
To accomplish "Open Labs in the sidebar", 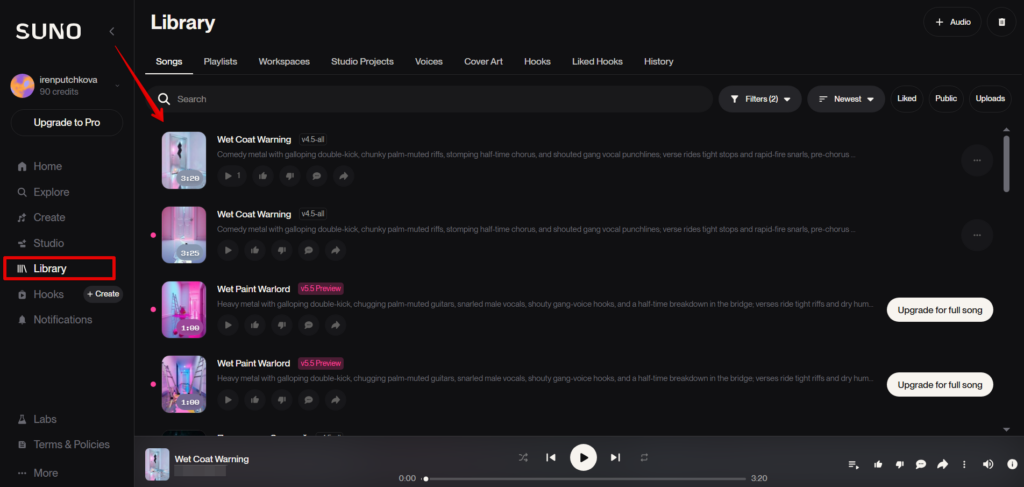I will pyautogui.click(x=37, y=419).
